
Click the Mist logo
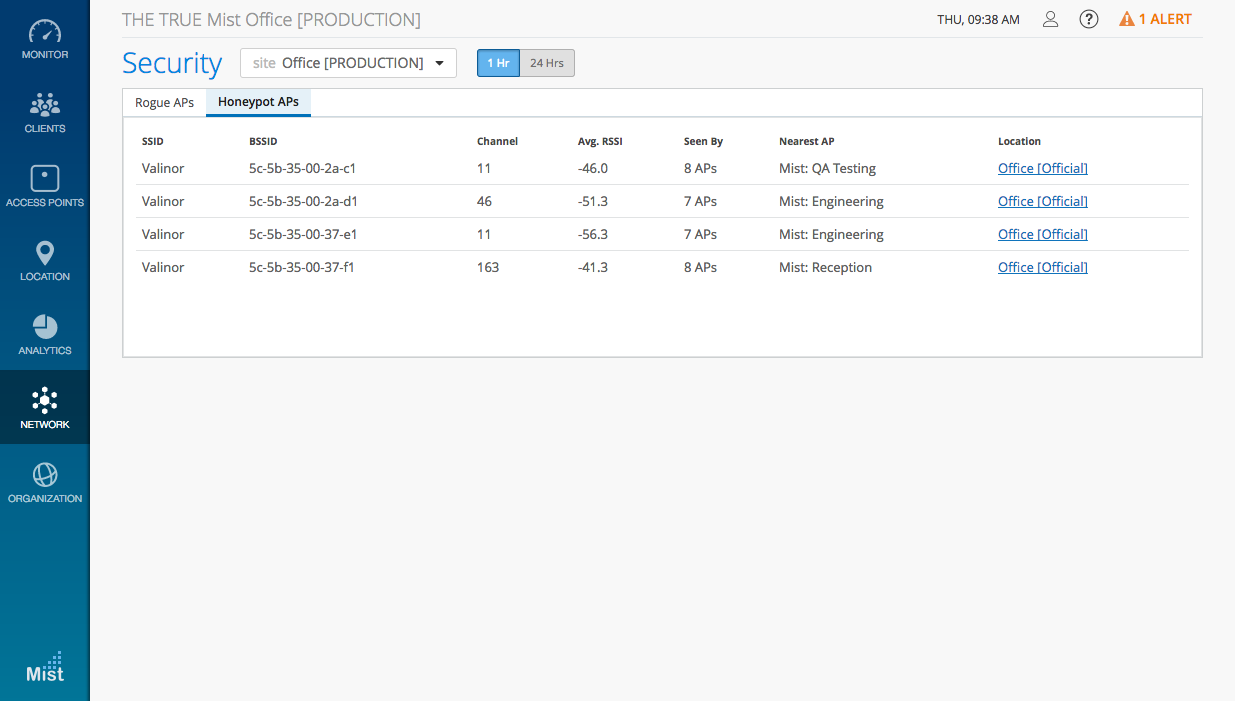pyautogui.click(x=45, y=668)
